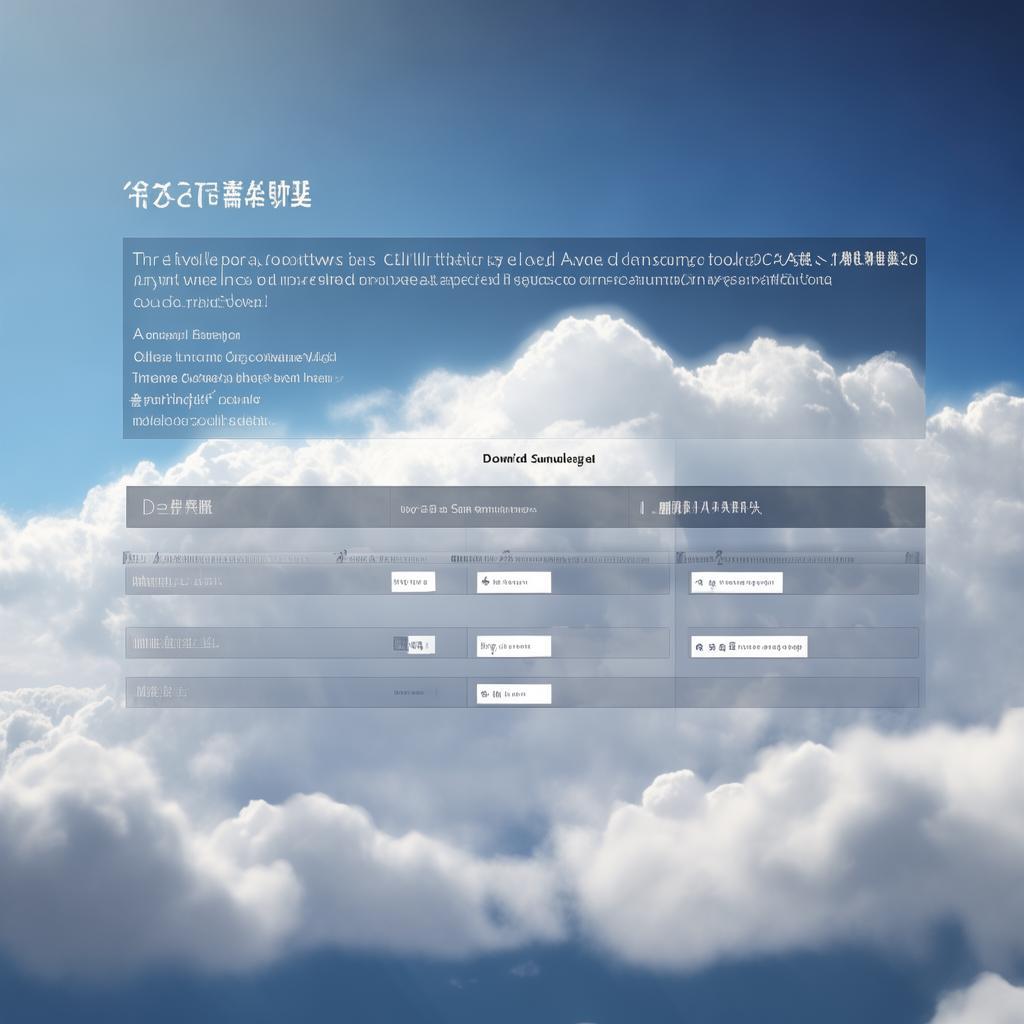Open the first short link line in the info panel
1024x1024 pixels.
tap(187, 335)
